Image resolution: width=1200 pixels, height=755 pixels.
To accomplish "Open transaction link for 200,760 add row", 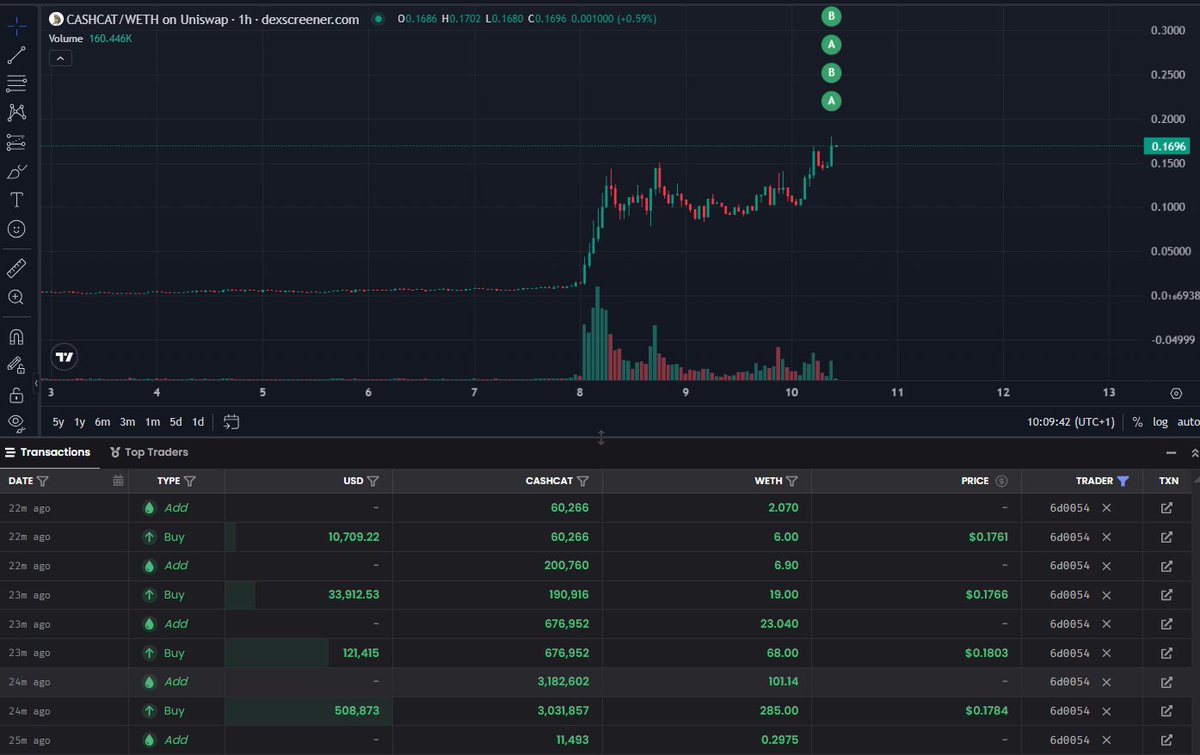I will tap(1166, 566).
